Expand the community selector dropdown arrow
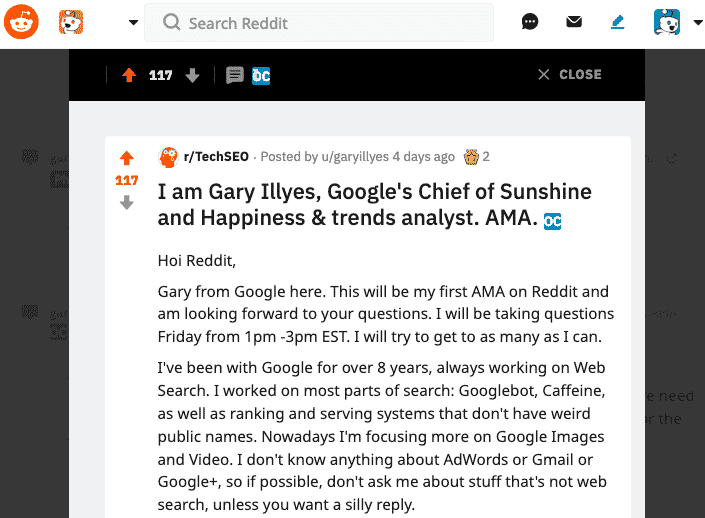Screen dimensions: 705x518 tap(133, 22)
